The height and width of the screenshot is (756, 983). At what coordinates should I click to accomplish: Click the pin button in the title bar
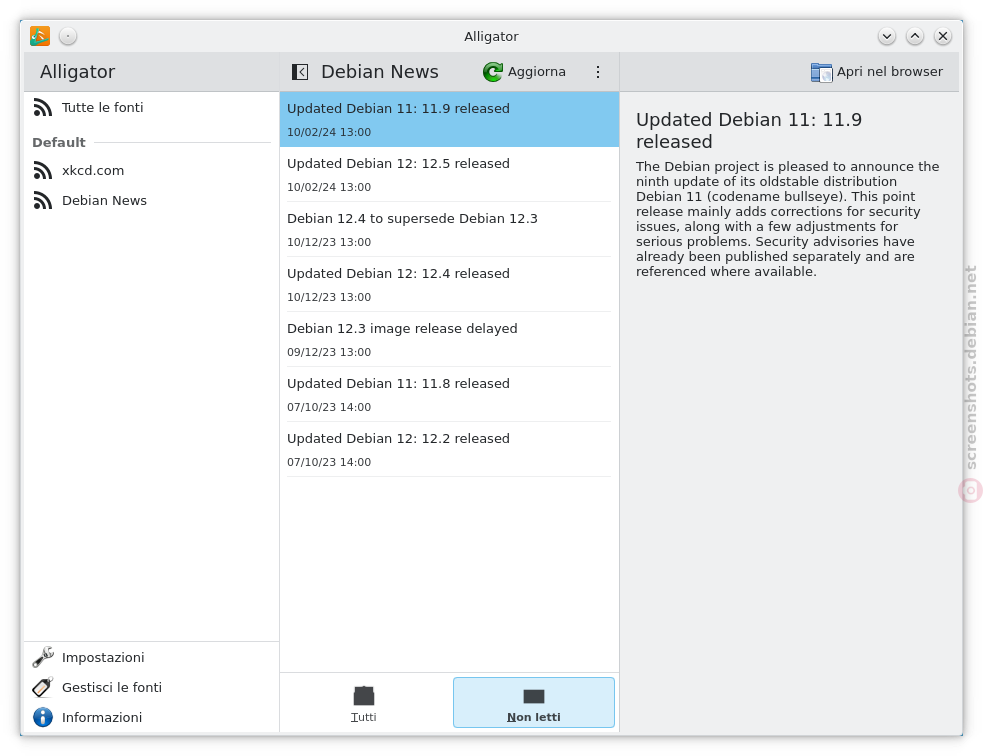[x=68, y=36]
